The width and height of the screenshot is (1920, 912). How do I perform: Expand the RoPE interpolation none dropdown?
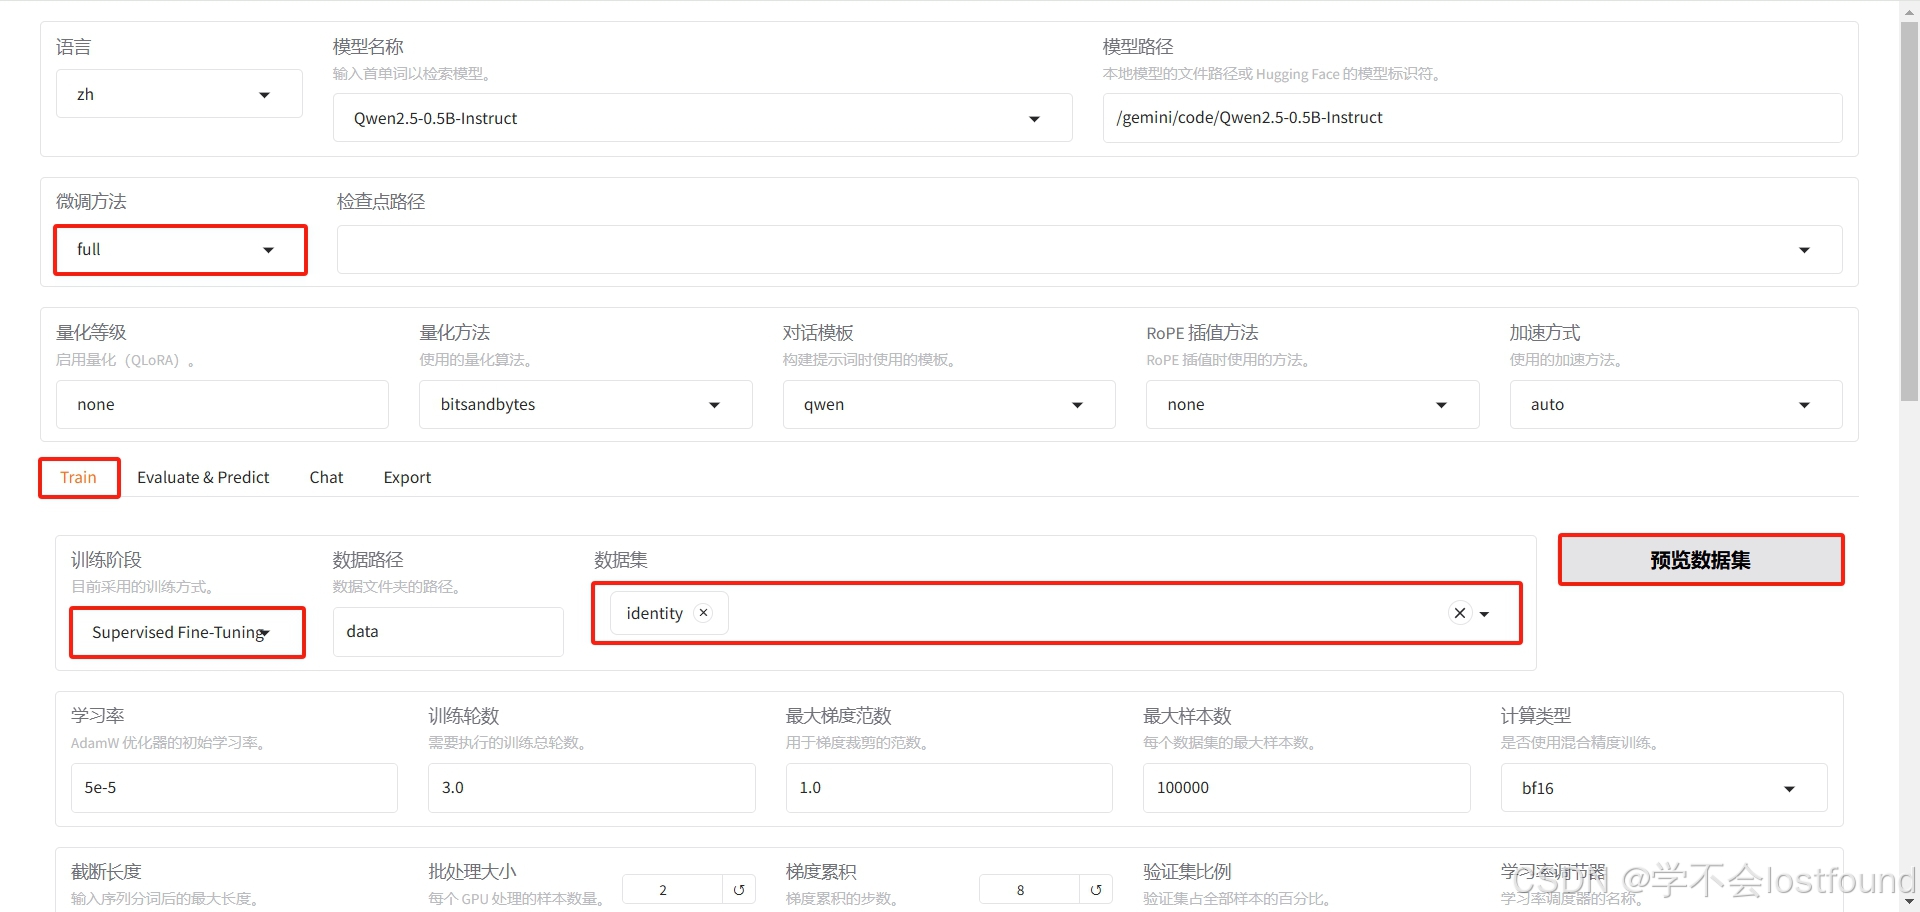click(1312, 404)
